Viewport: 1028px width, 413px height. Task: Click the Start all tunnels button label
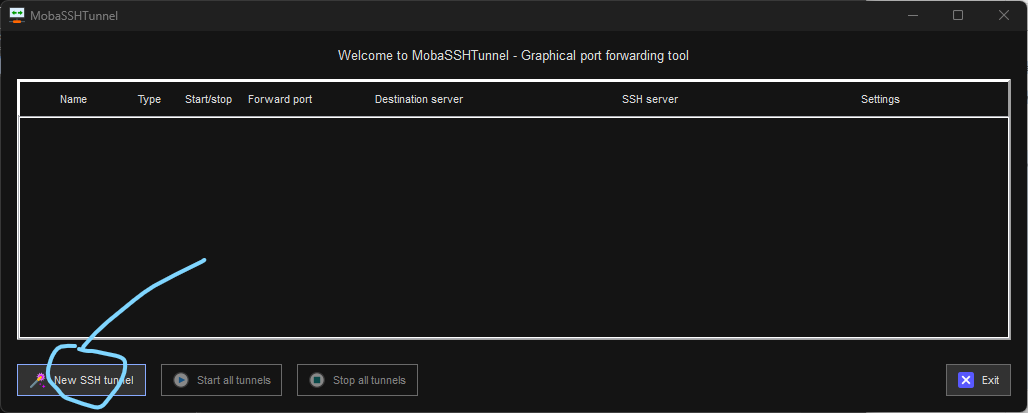[x=233, y=380]
